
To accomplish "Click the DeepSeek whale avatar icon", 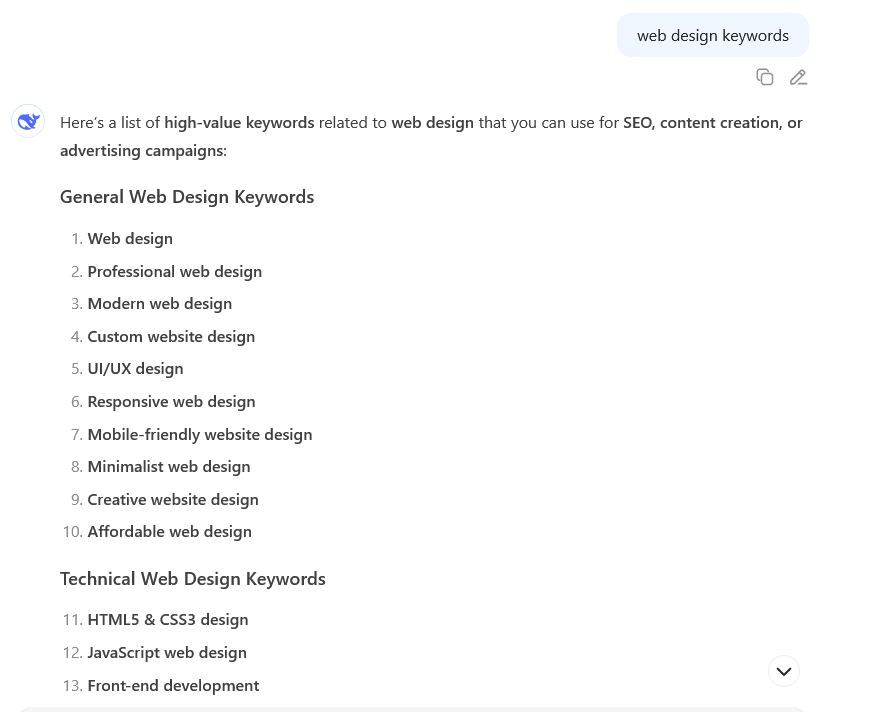I will click(28, 121).
